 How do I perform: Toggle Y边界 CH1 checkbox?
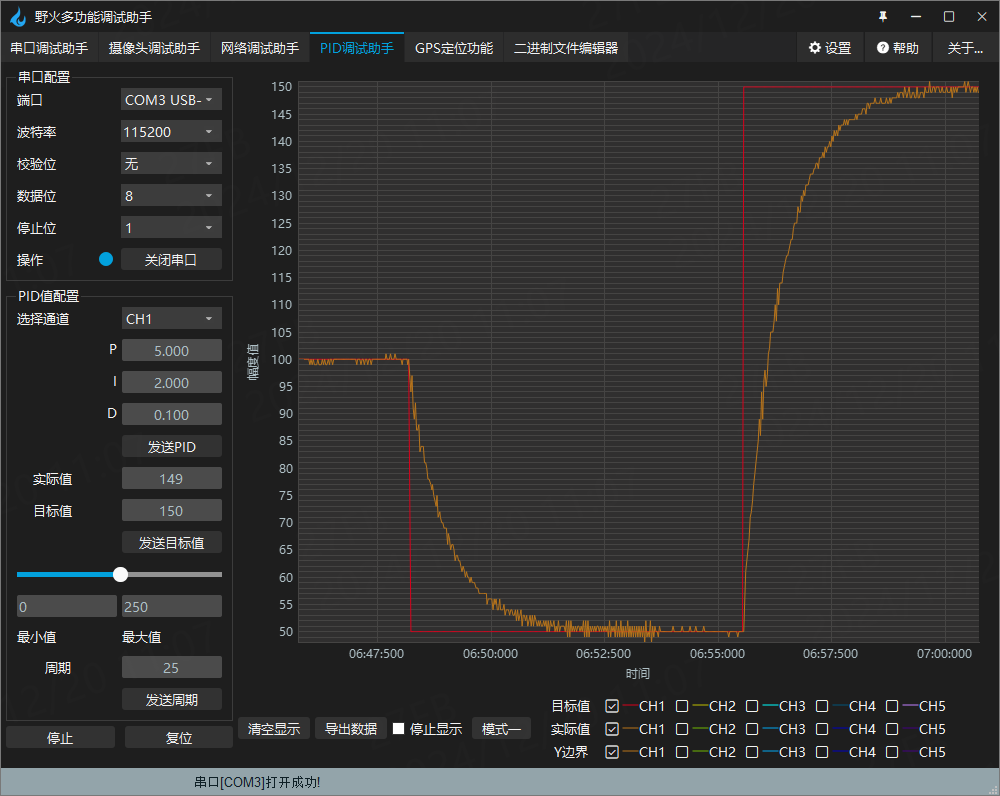[612, 752]
